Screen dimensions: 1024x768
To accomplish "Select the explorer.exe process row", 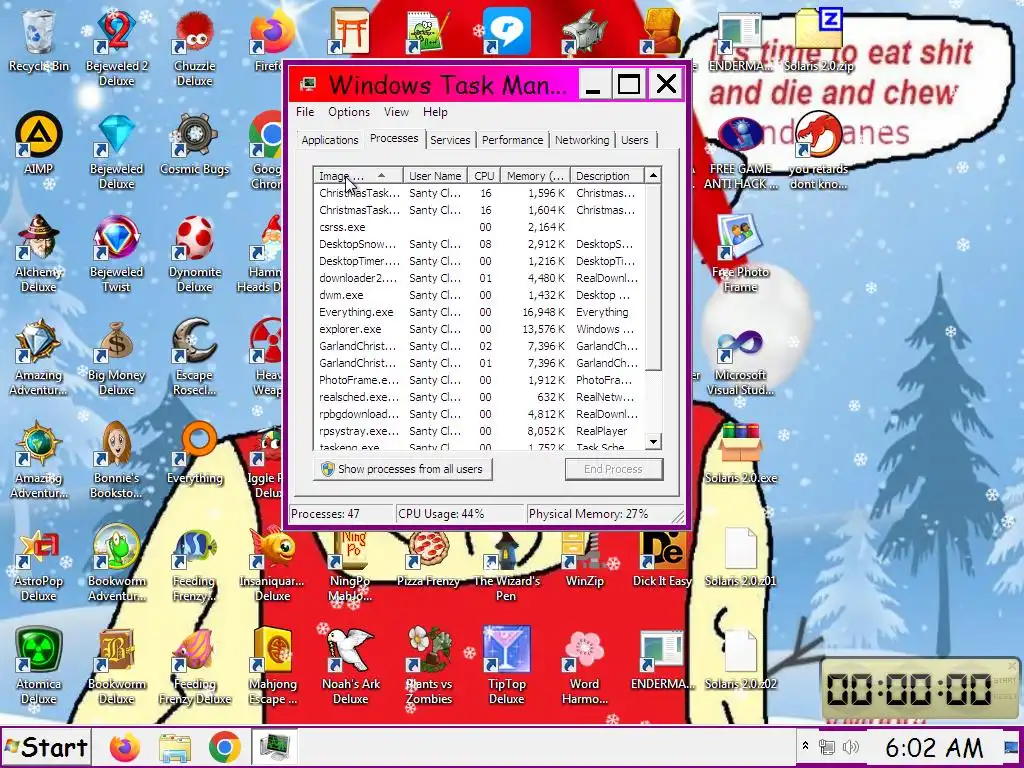I will (479, 329).
